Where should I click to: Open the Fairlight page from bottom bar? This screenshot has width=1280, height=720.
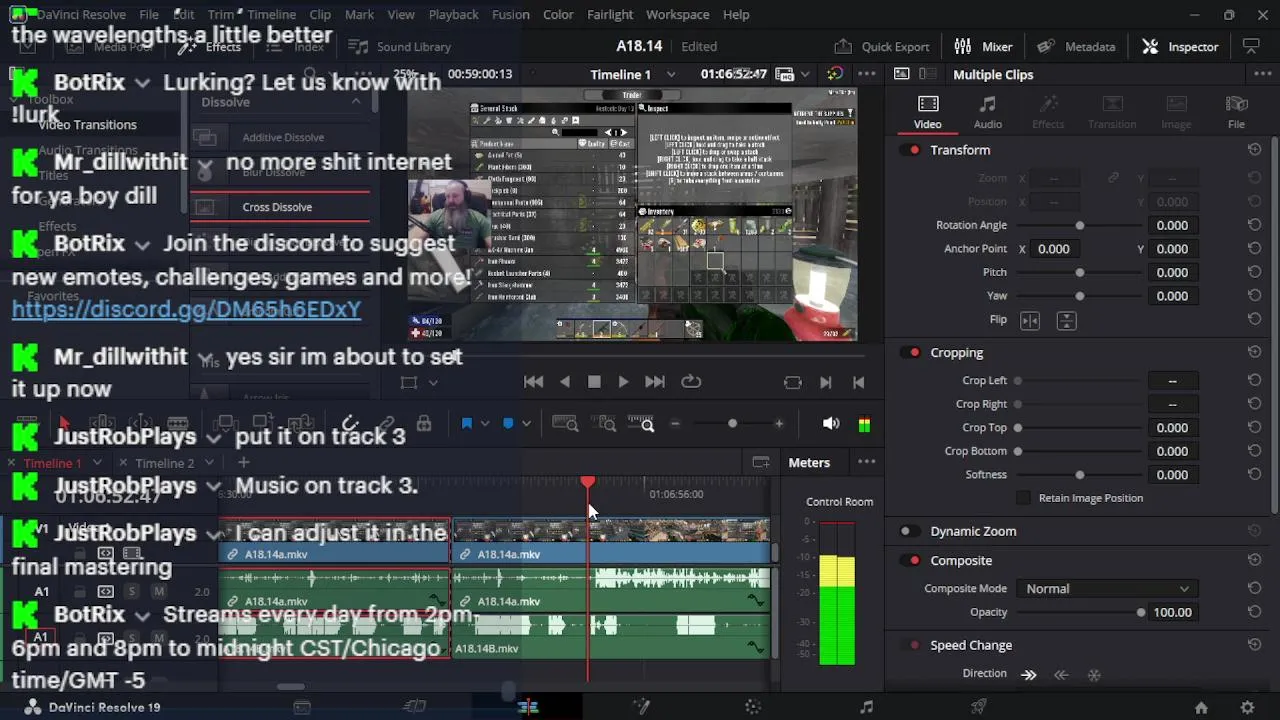pyautogui.click(x=866, y=707)
